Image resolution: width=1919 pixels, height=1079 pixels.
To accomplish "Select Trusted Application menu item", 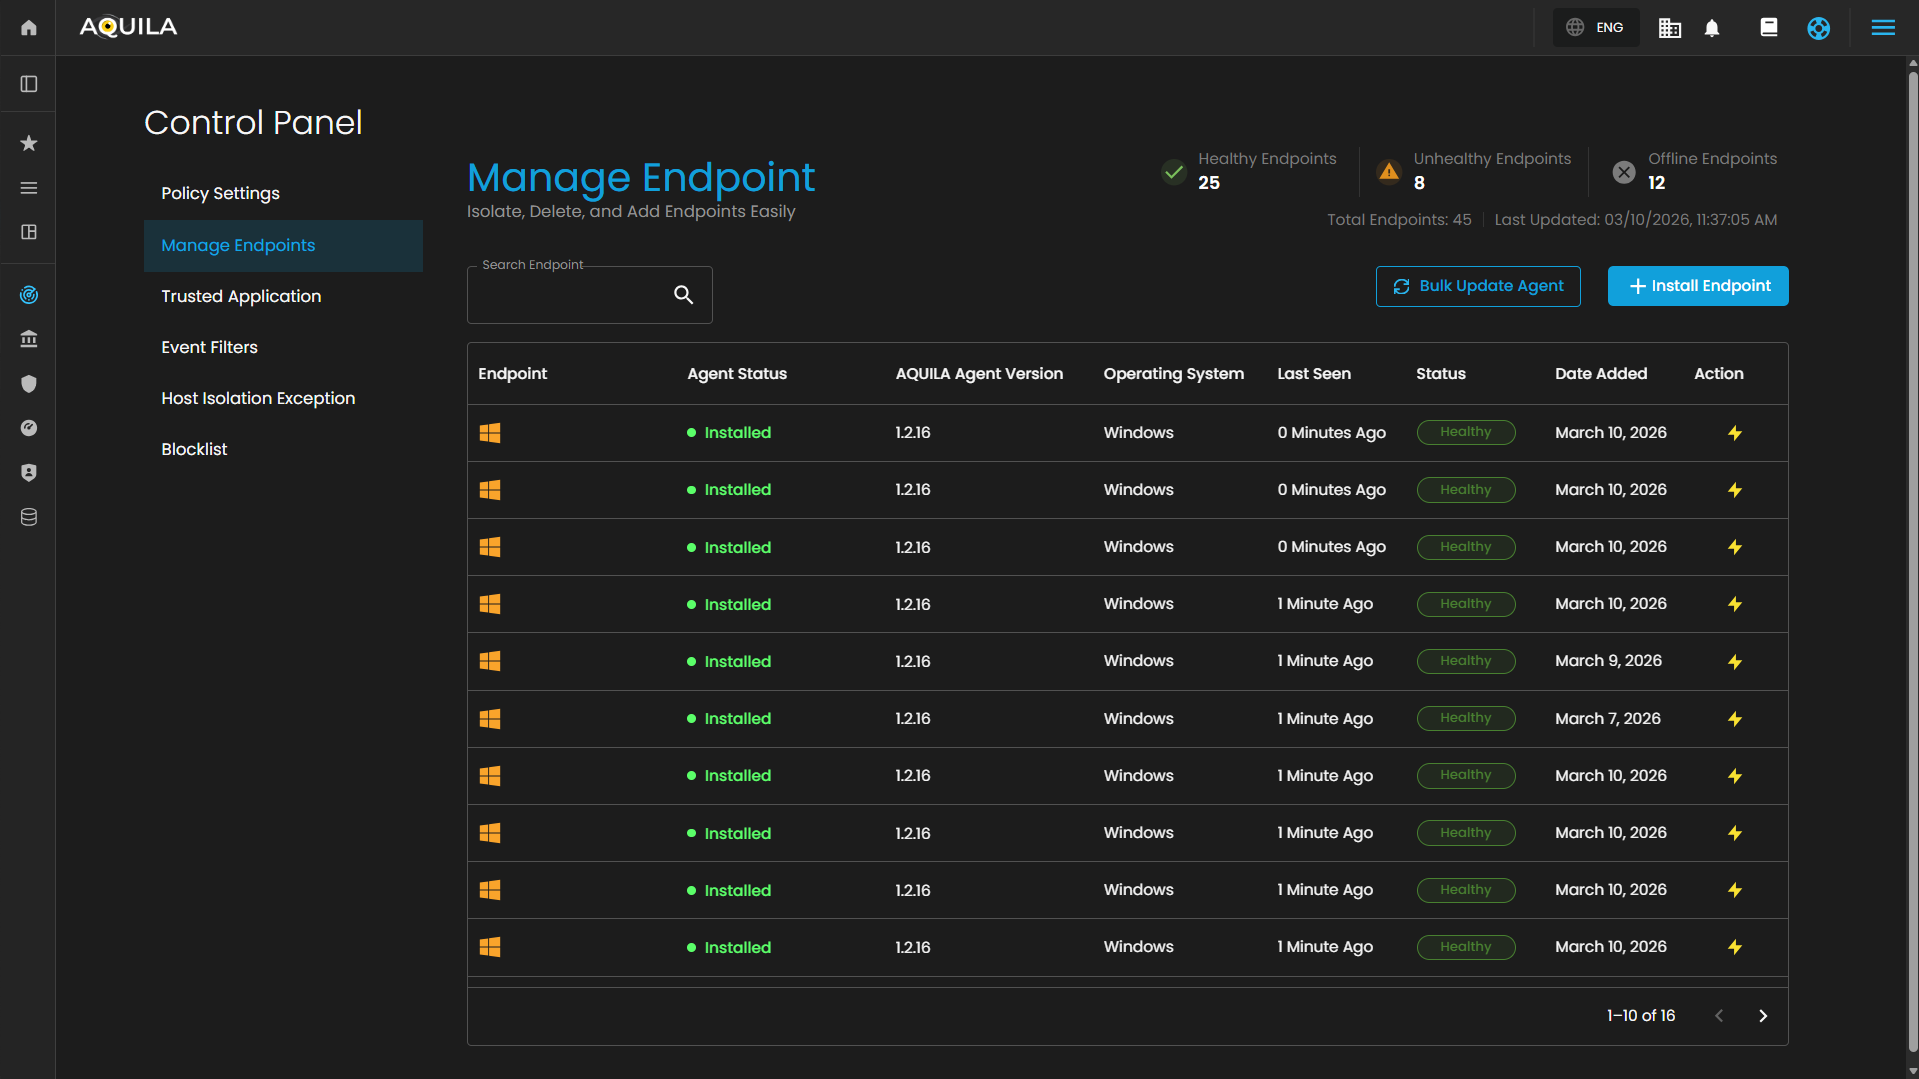I will [241, 296].
